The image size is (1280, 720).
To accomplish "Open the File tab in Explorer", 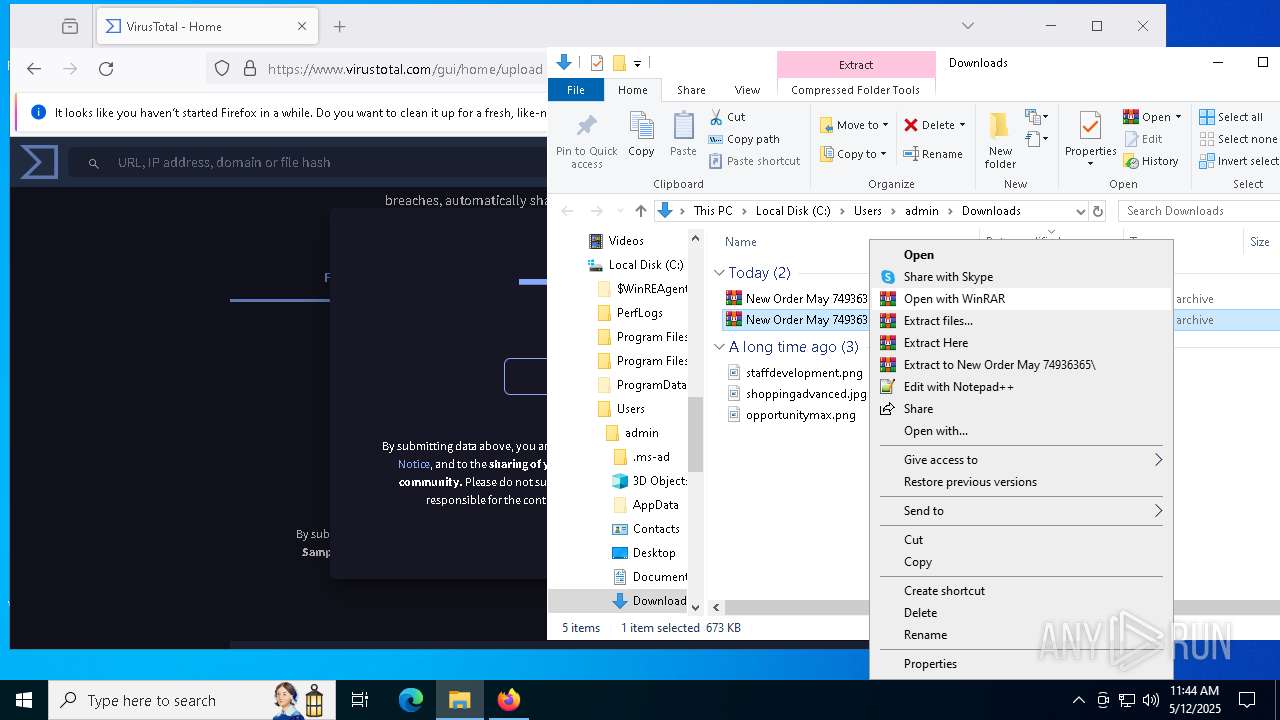I will click(576, 90).
